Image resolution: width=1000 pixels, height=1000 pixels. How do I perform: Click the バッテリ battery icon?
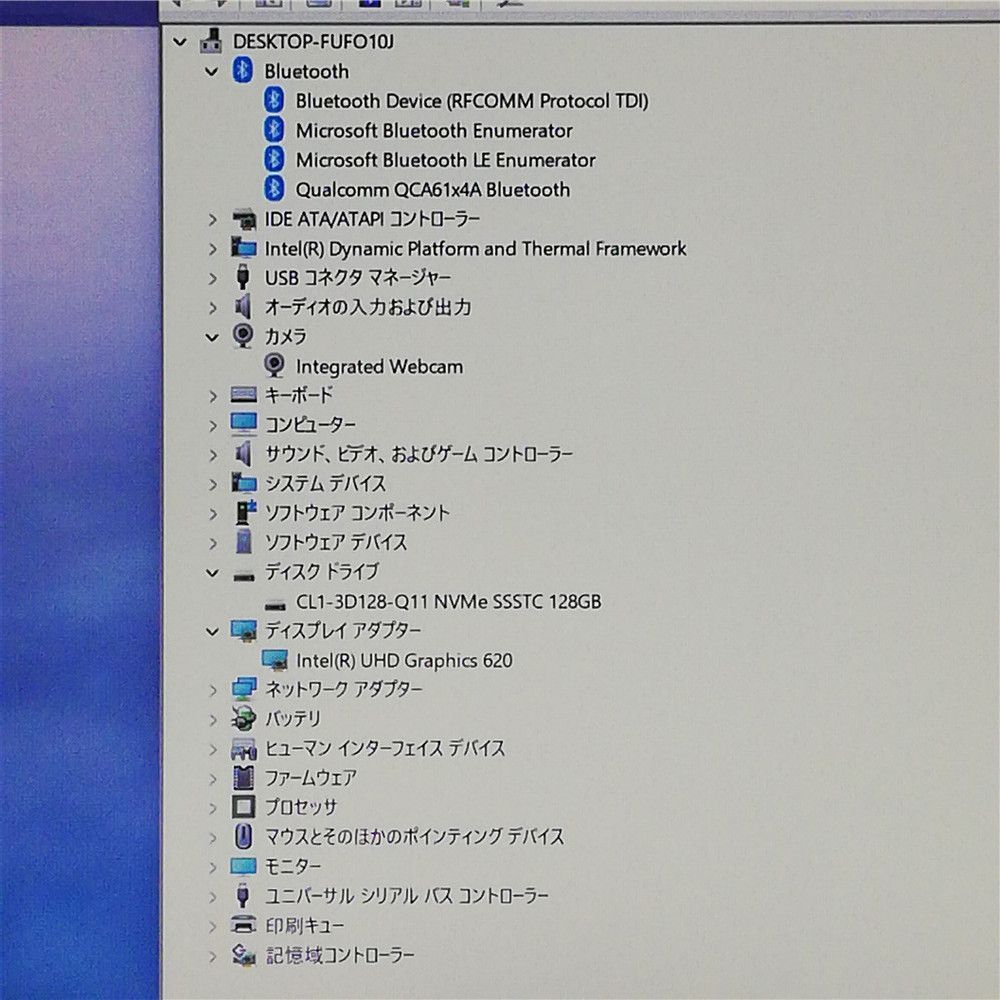click(x=242, y=719)
